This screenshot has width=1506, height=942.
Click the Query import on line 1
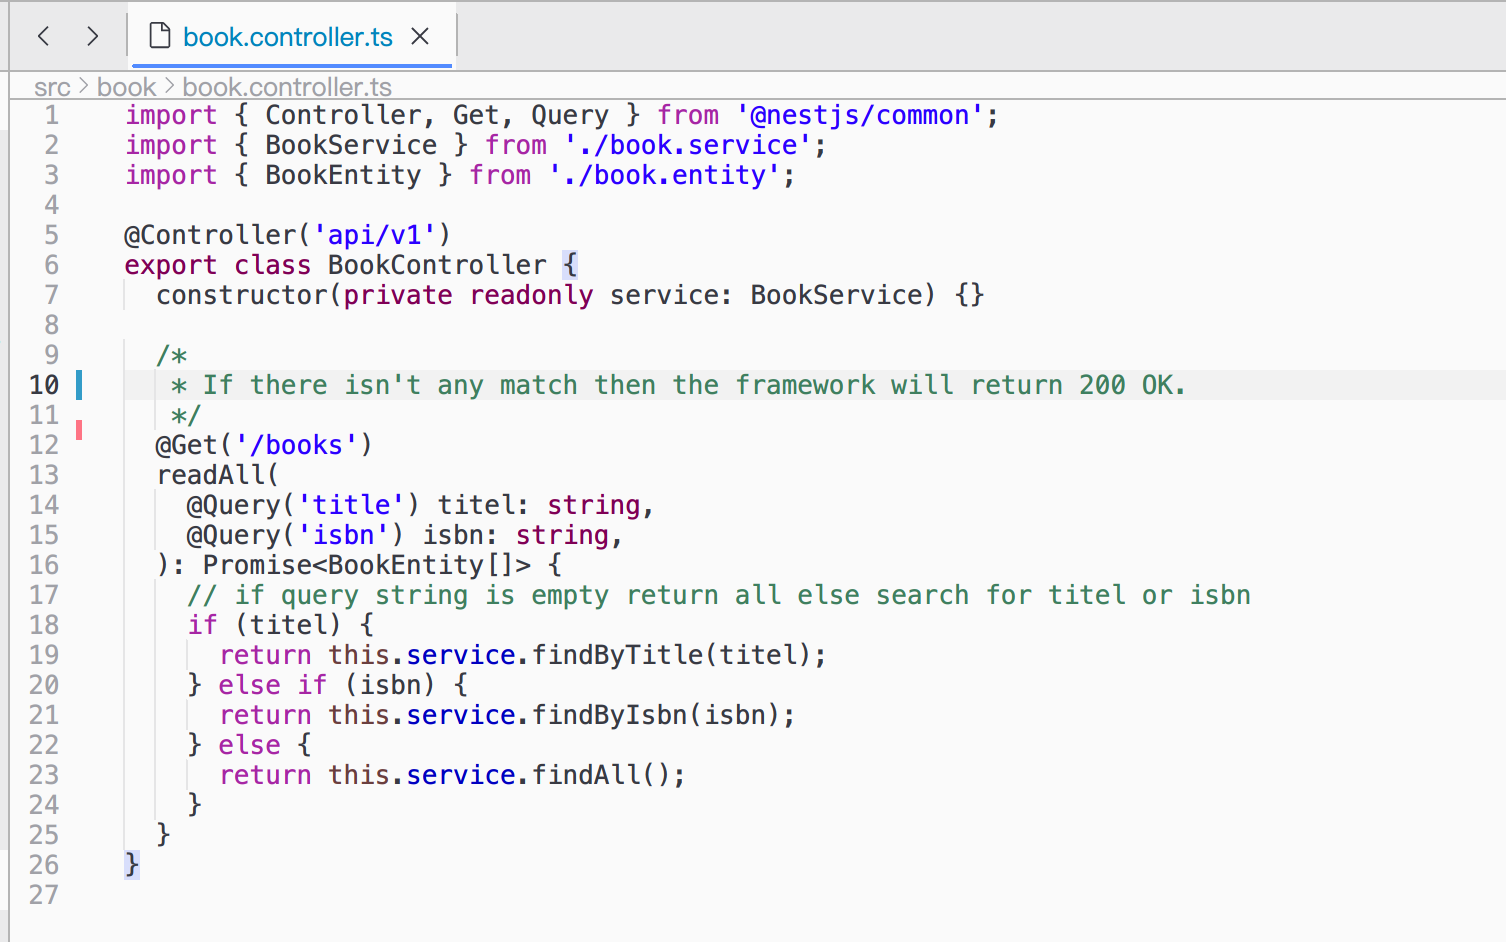tap(570, 115)
